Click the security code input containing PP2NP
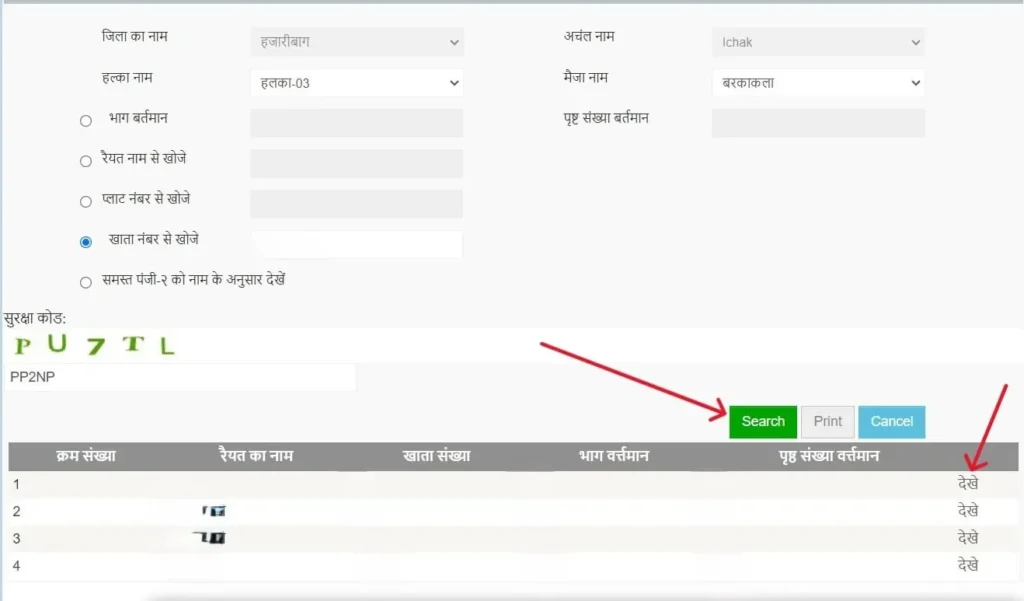 coord(180,378)
